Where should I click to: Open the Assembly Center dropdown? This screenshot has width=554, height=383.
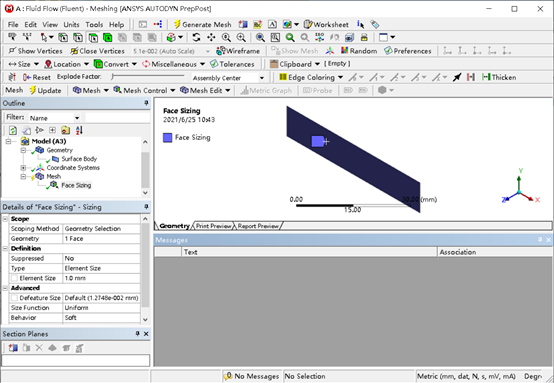(x=228, y=78)
